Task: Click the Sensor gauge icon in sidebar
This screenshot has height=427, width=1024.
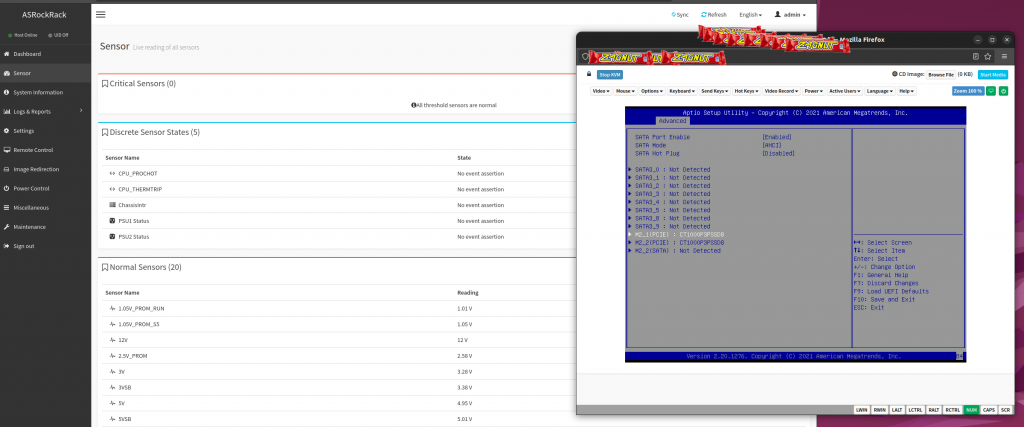Action: coord(7,73)
